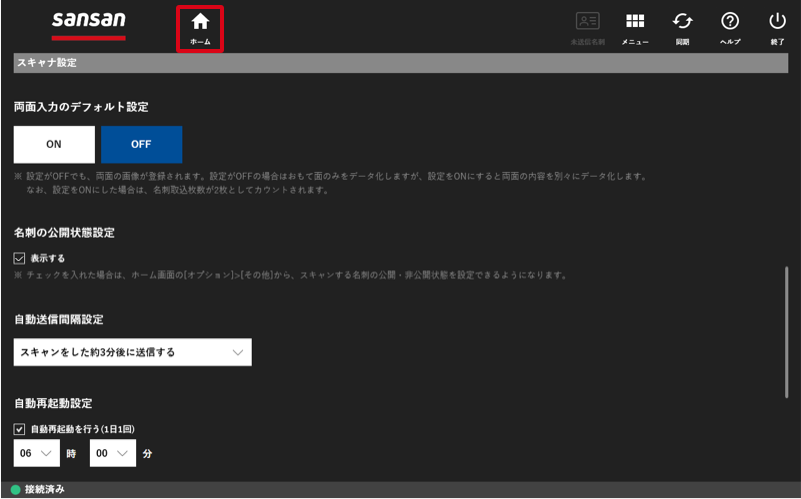Open the メニュー grid icon

[635, 21]
